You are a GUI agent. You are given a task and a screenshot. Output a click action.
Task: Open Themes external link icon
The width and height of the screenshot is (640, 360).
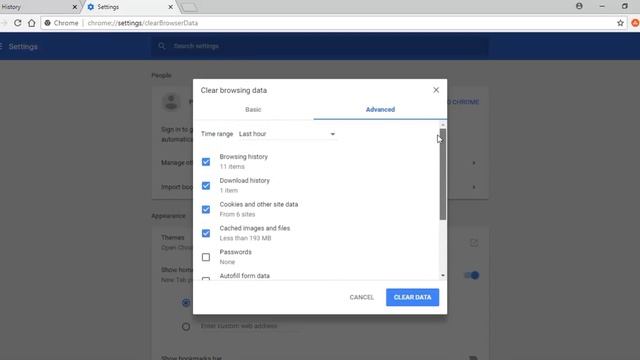click(473, 242)
